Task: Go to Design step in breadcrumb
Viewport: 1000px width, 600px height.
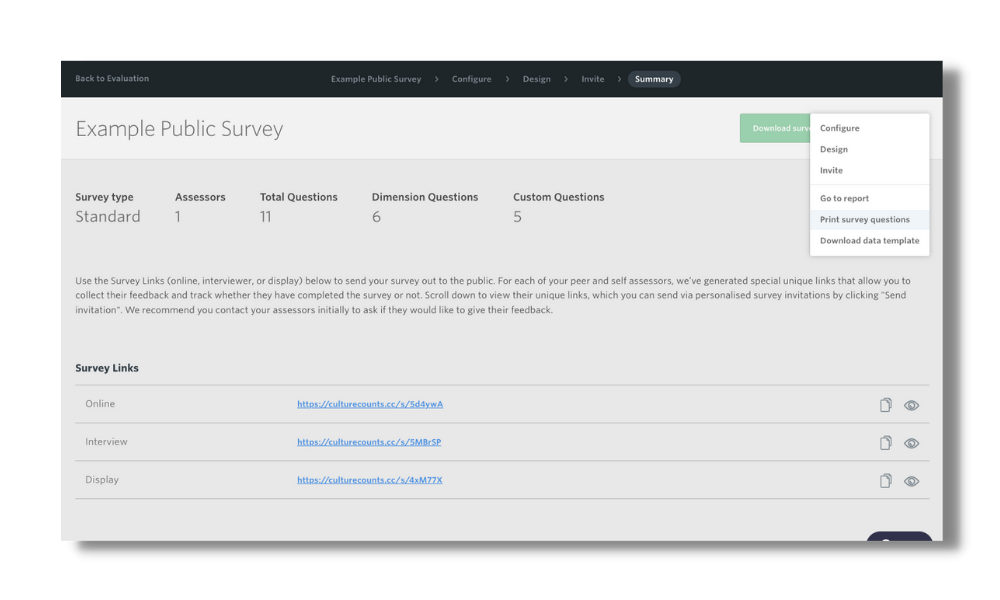Action: [536, 79]
